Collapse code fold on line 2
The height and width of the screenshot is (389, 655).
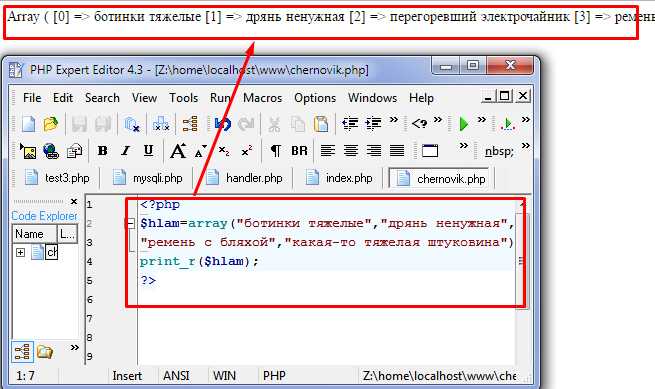(x=130, y=224)
